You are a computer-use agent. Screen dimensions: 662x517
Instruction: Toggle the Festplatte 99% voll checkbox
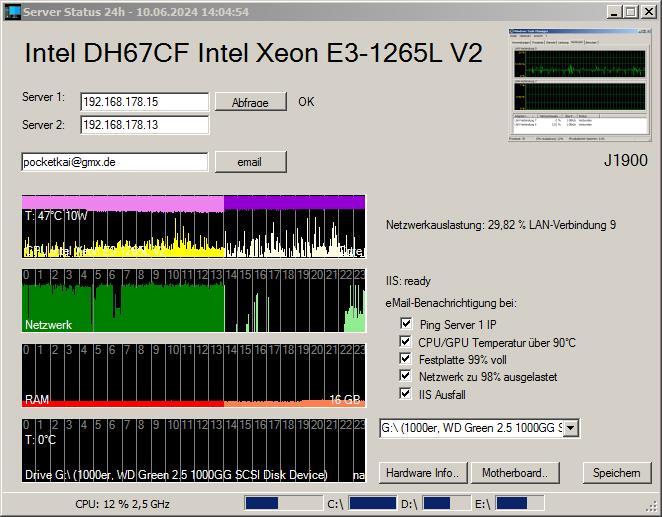pyautogui.click(x=406, y=359)
